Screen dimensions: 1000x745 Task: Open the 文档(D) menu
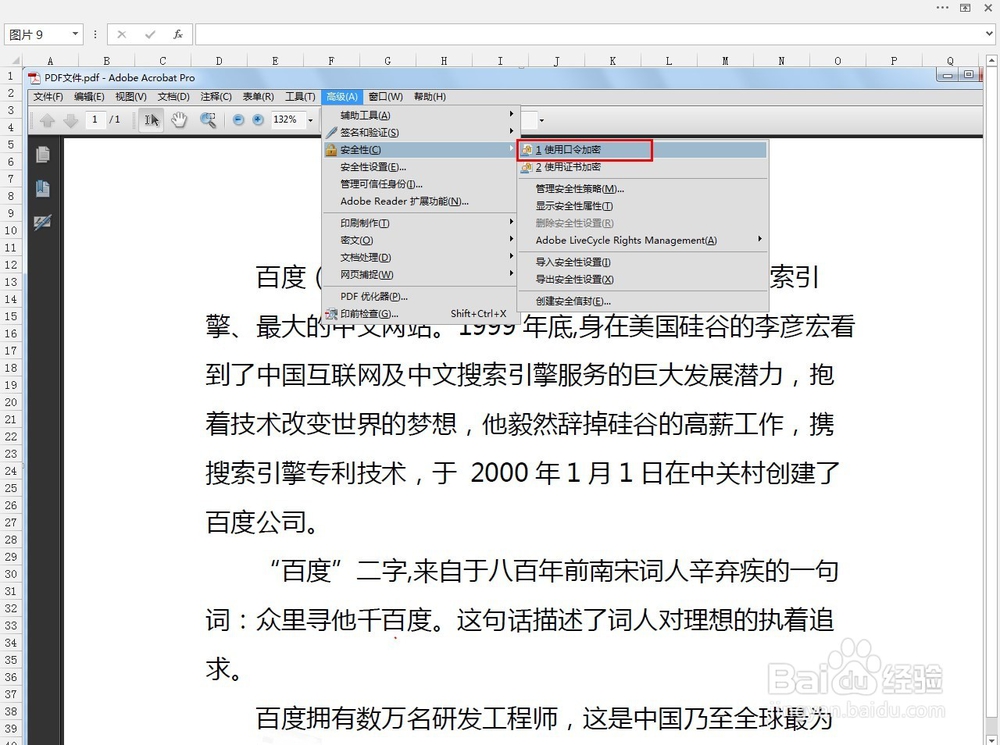173,97
